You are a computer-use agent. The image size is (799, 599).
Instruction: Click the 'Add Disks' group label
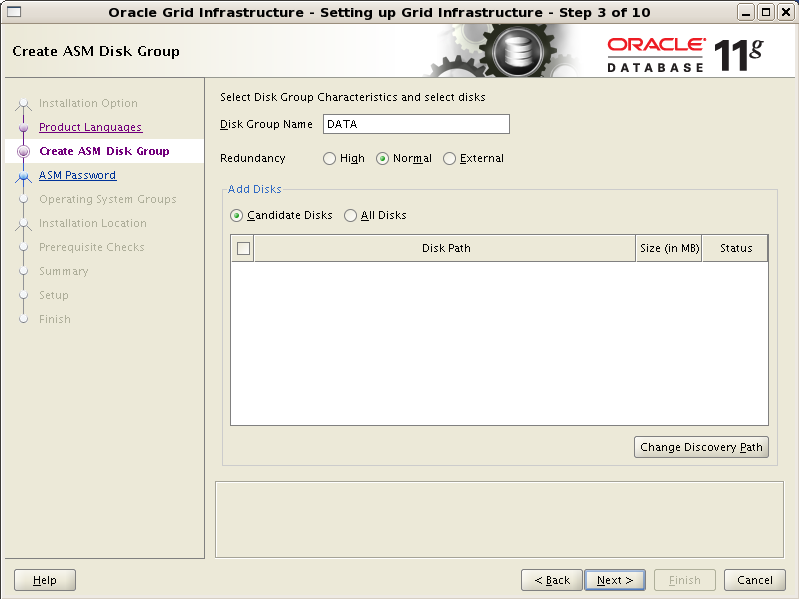tap(254, 189)
